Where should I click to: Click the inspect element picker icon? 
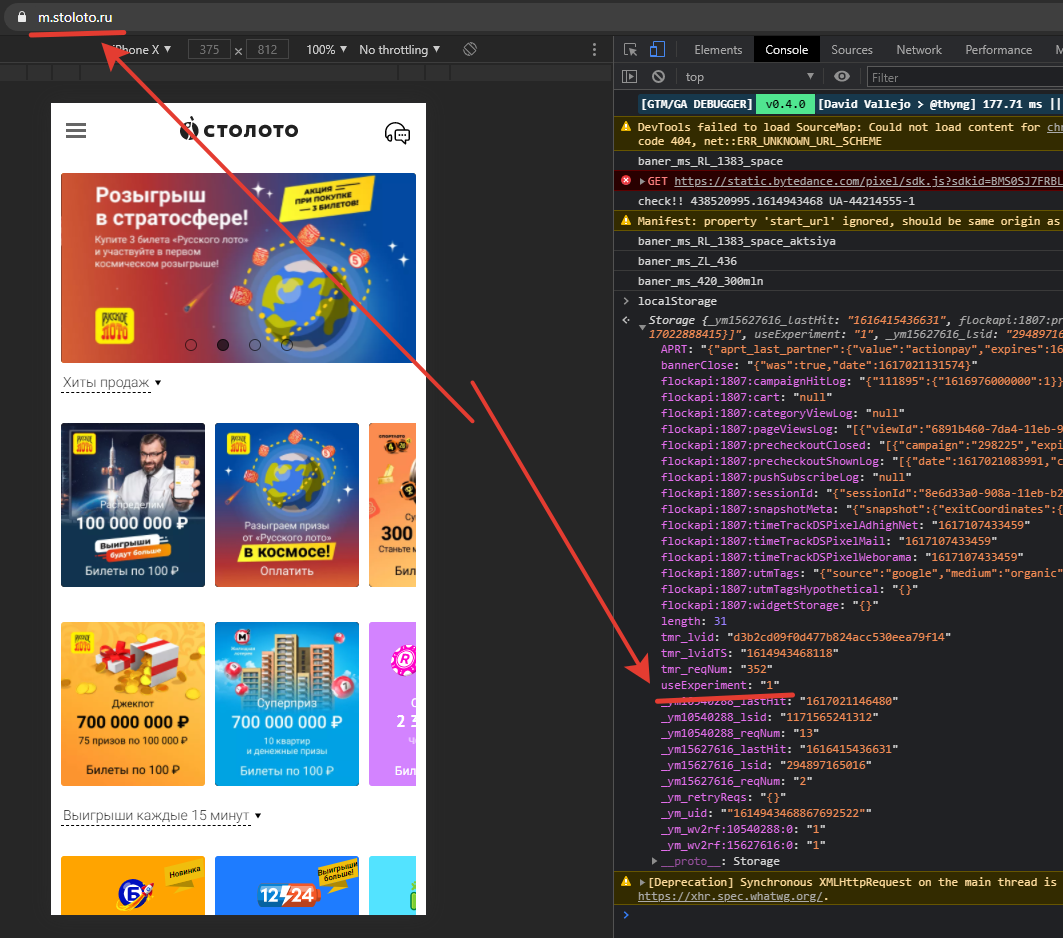[x=630, y=50]
